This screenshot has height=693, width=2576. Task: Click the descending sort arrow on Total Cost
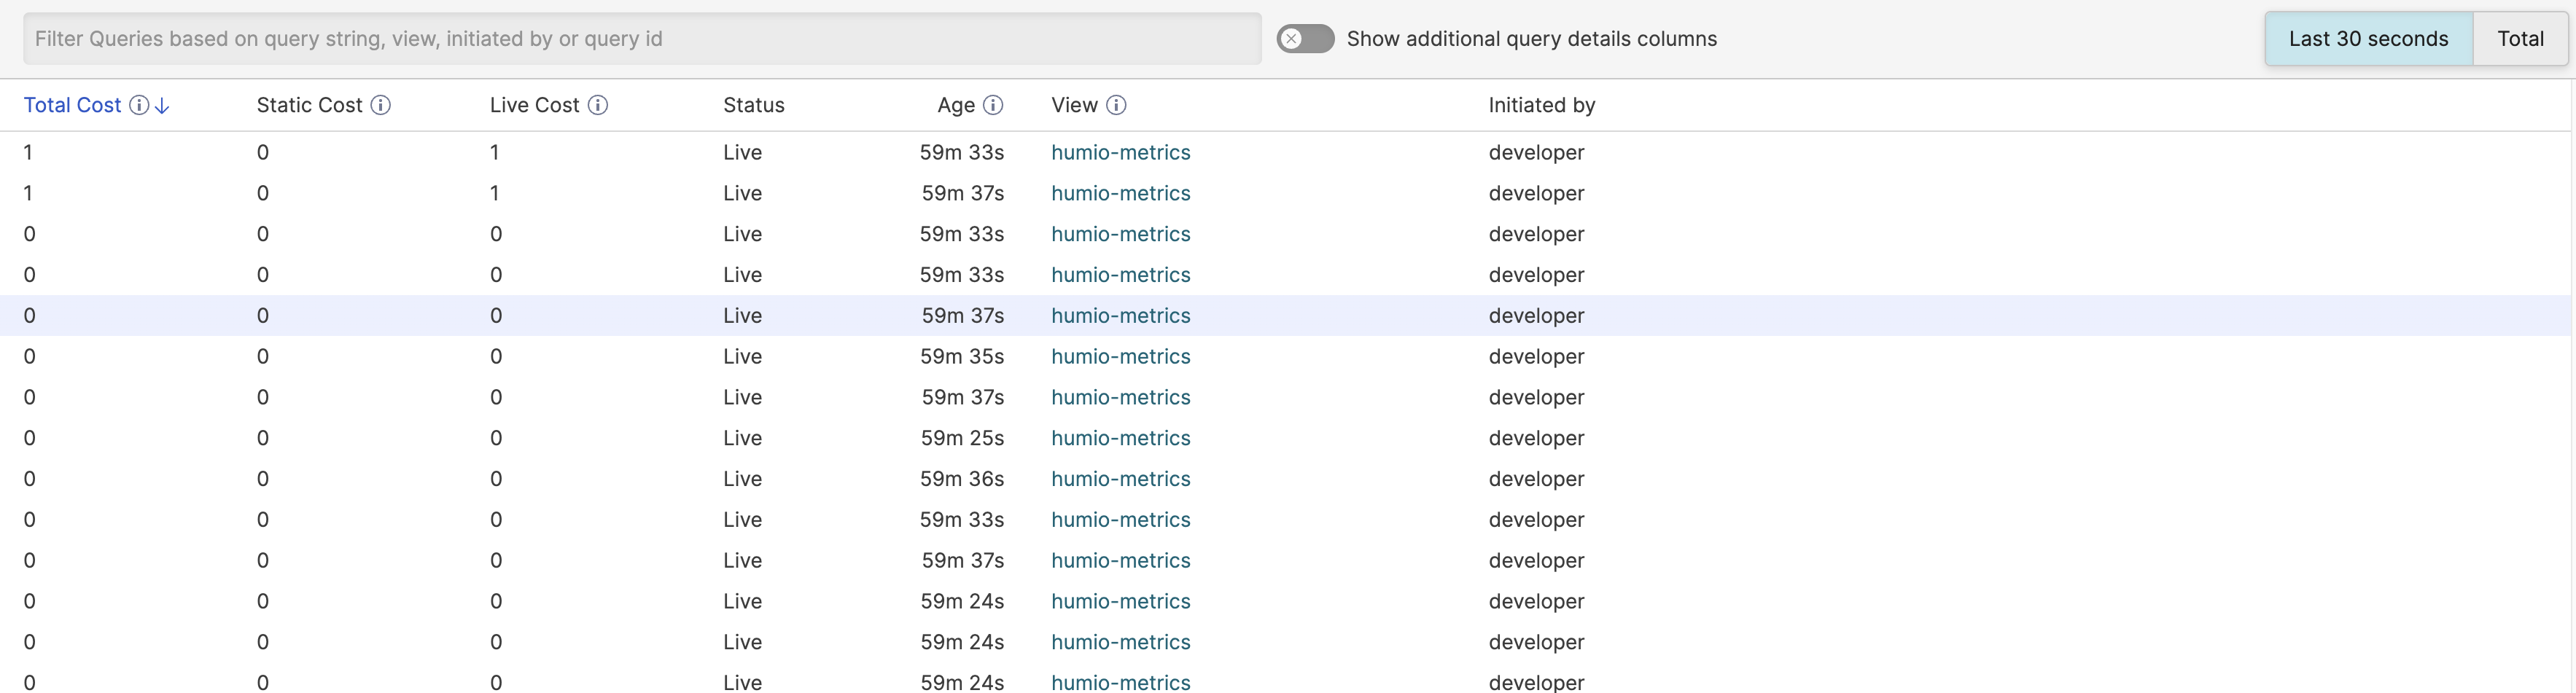162,105
